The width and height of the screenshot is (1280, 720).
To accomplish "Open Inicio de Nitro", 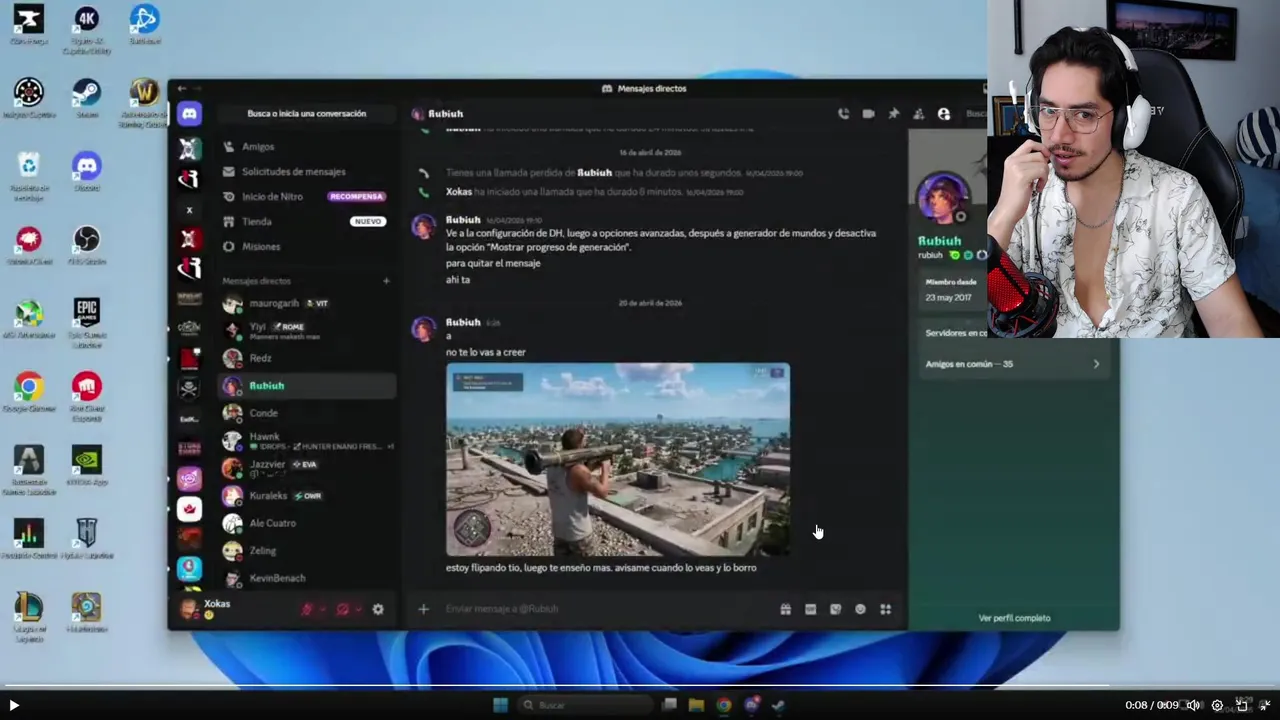I will (306, 197).
